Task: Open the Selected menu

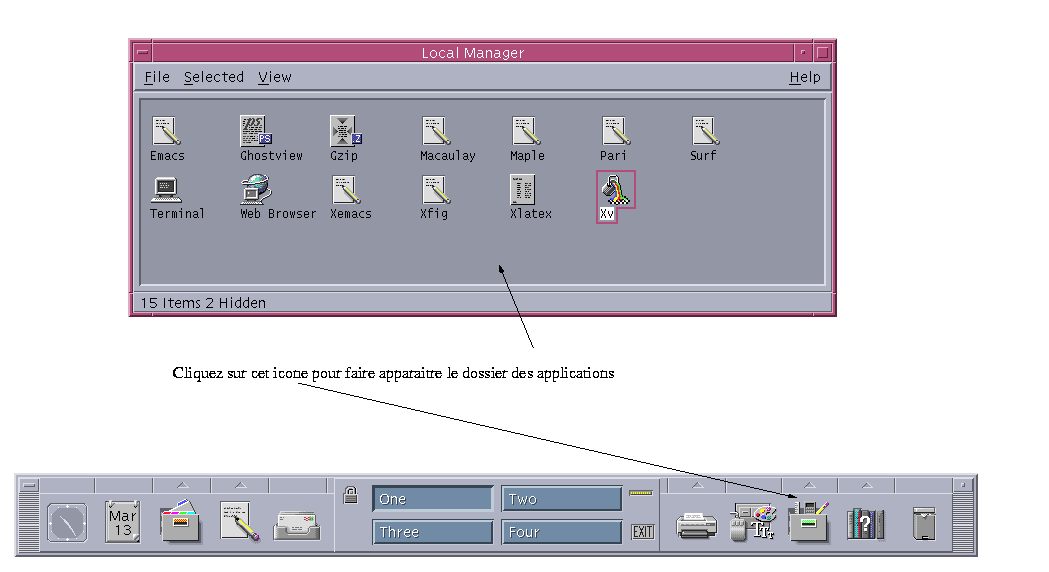Action: (x=214, y=77)
